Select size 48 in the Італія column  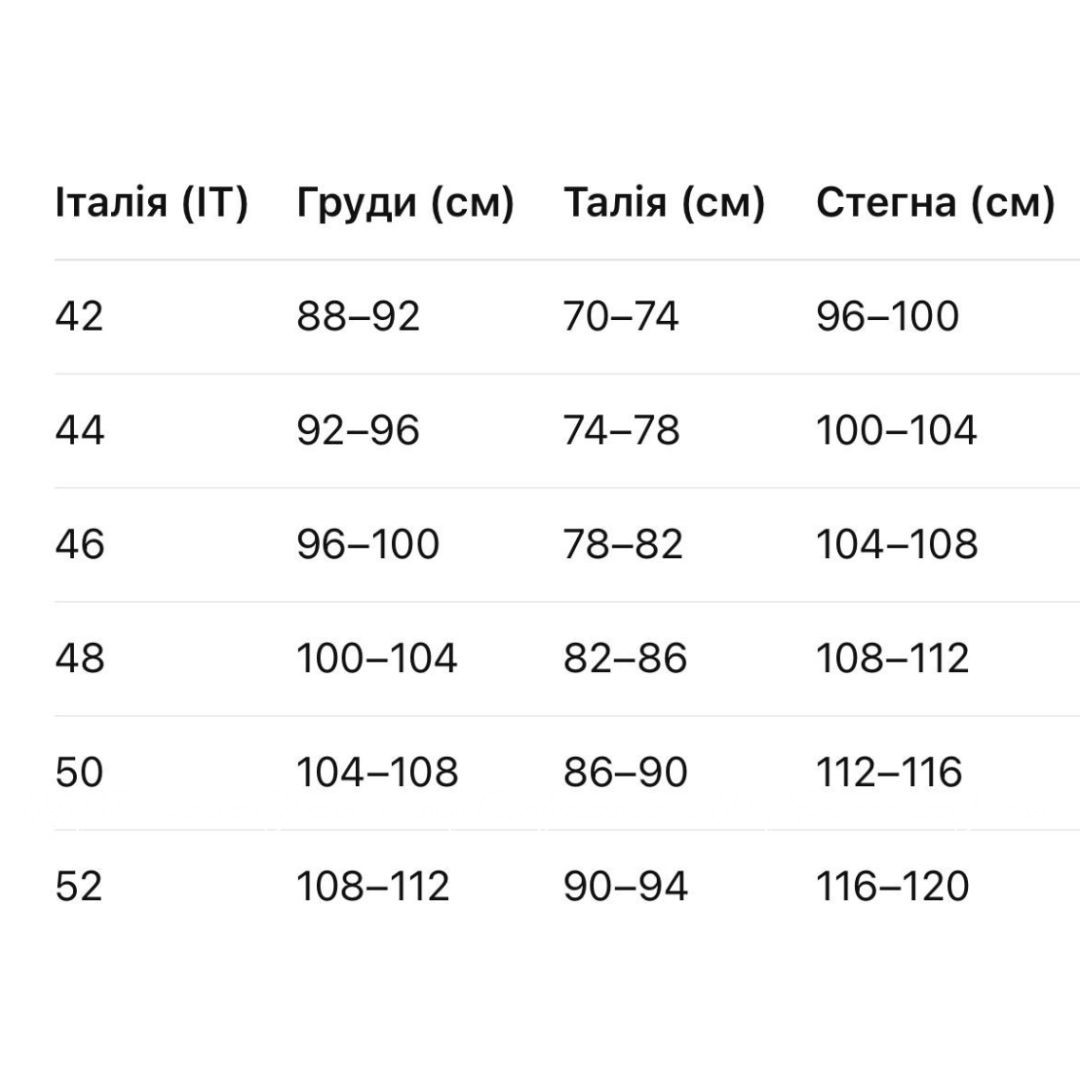[79, 659]
